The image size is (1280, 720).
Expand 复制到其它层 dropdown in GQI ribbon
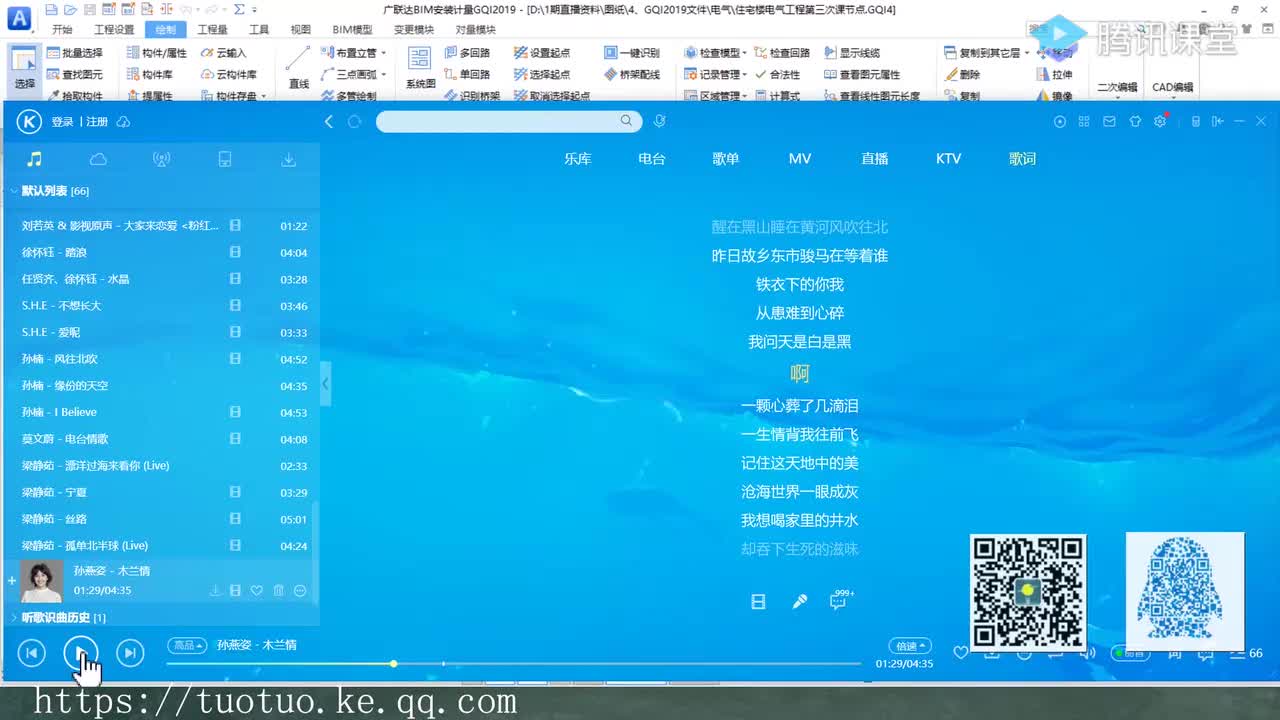coord(1027,53)
